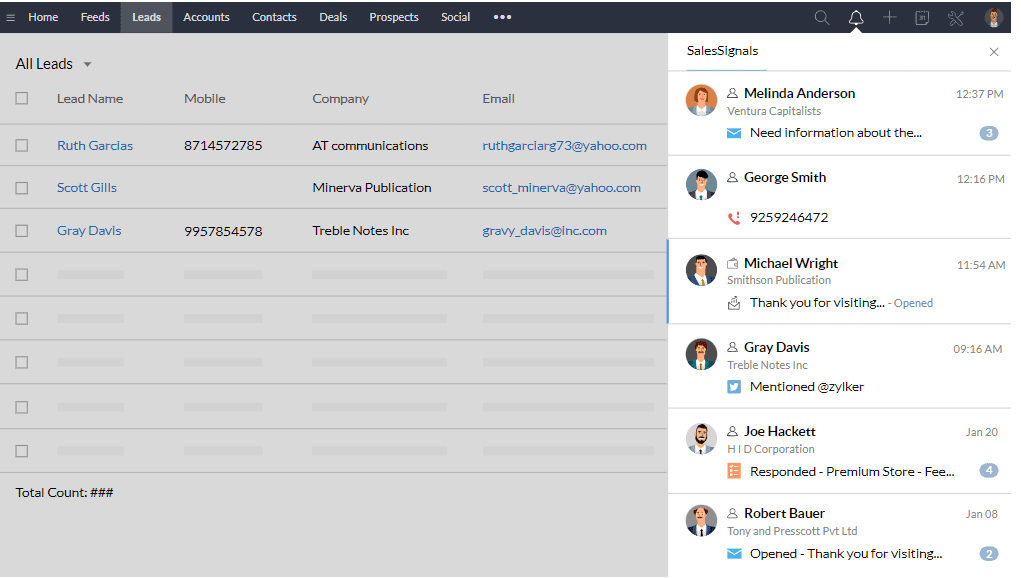Open the notifications bell

[x=855, y=17]
